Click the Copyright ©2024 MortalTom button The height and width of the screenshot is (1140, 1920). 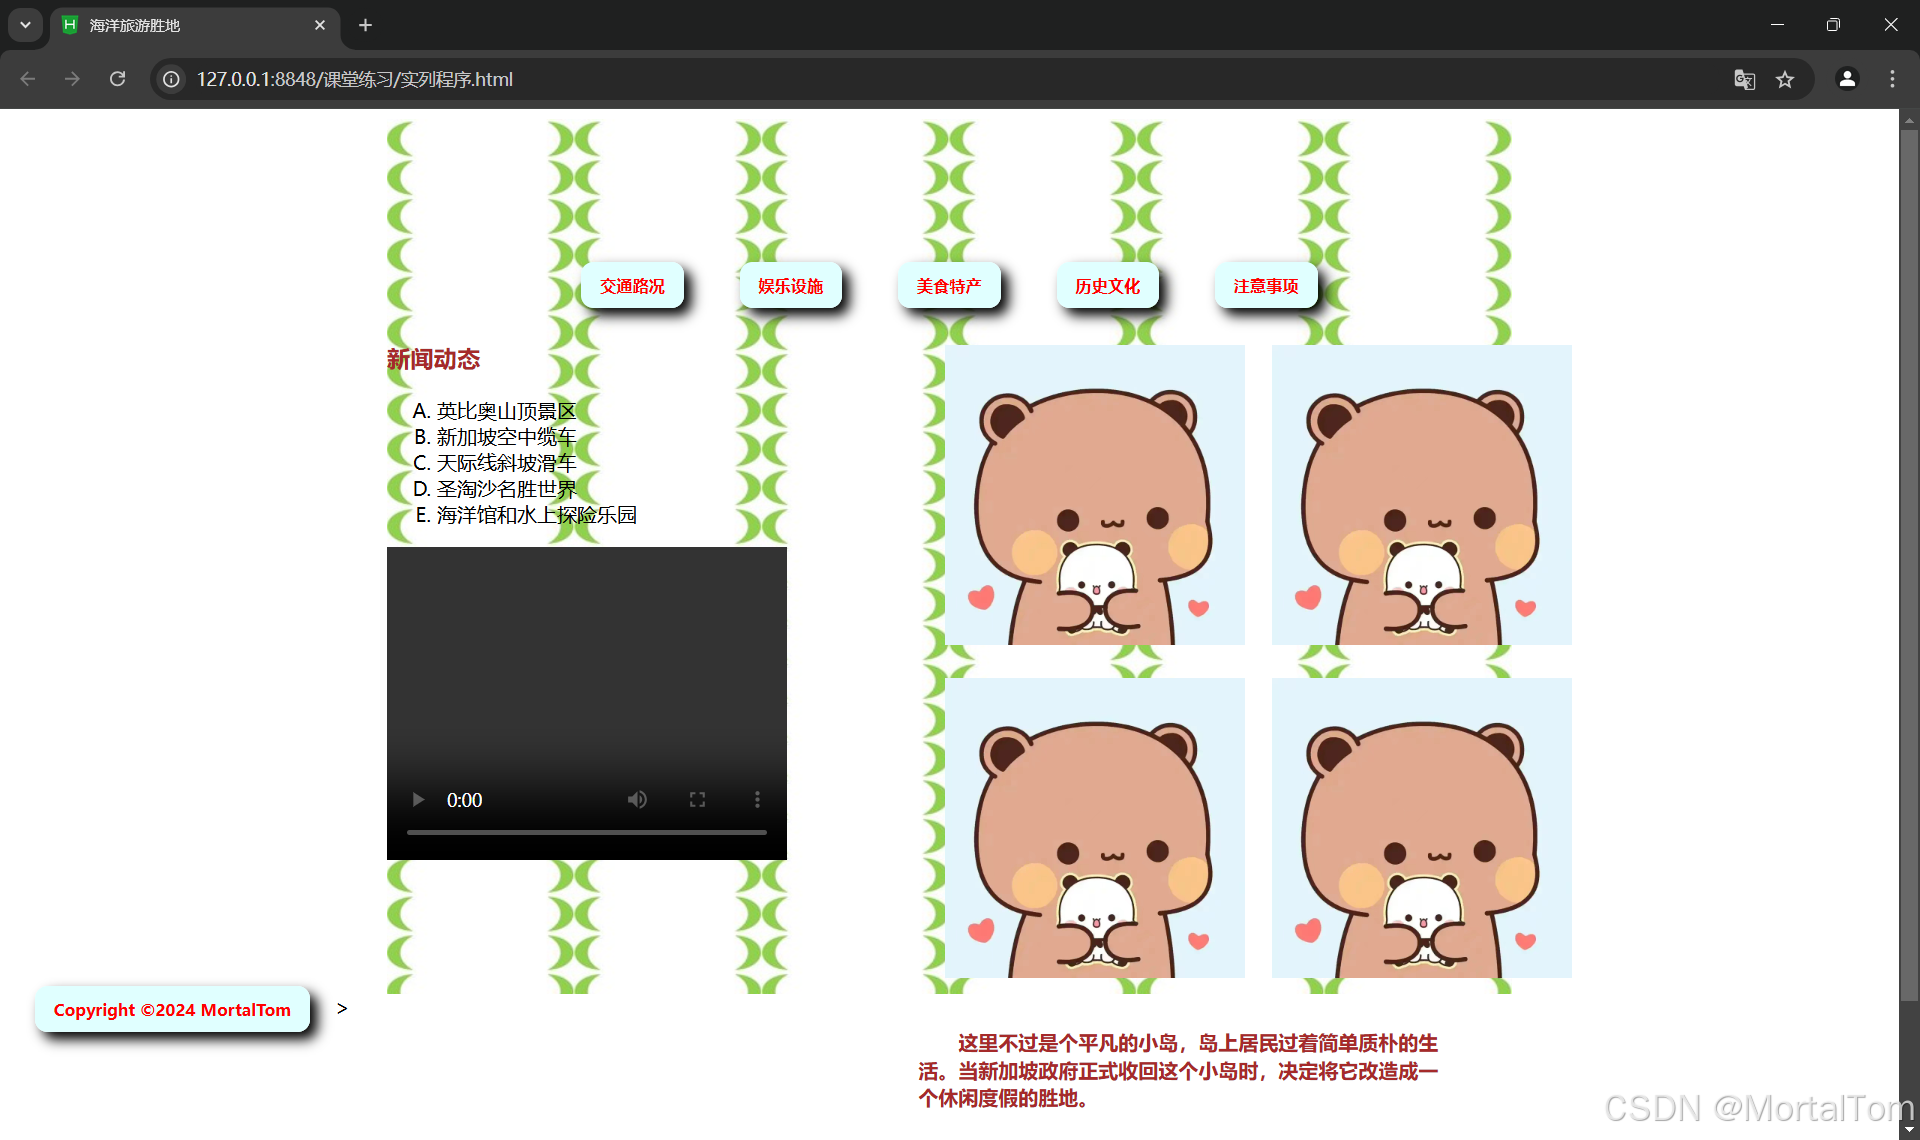[x=172, y=1010]
